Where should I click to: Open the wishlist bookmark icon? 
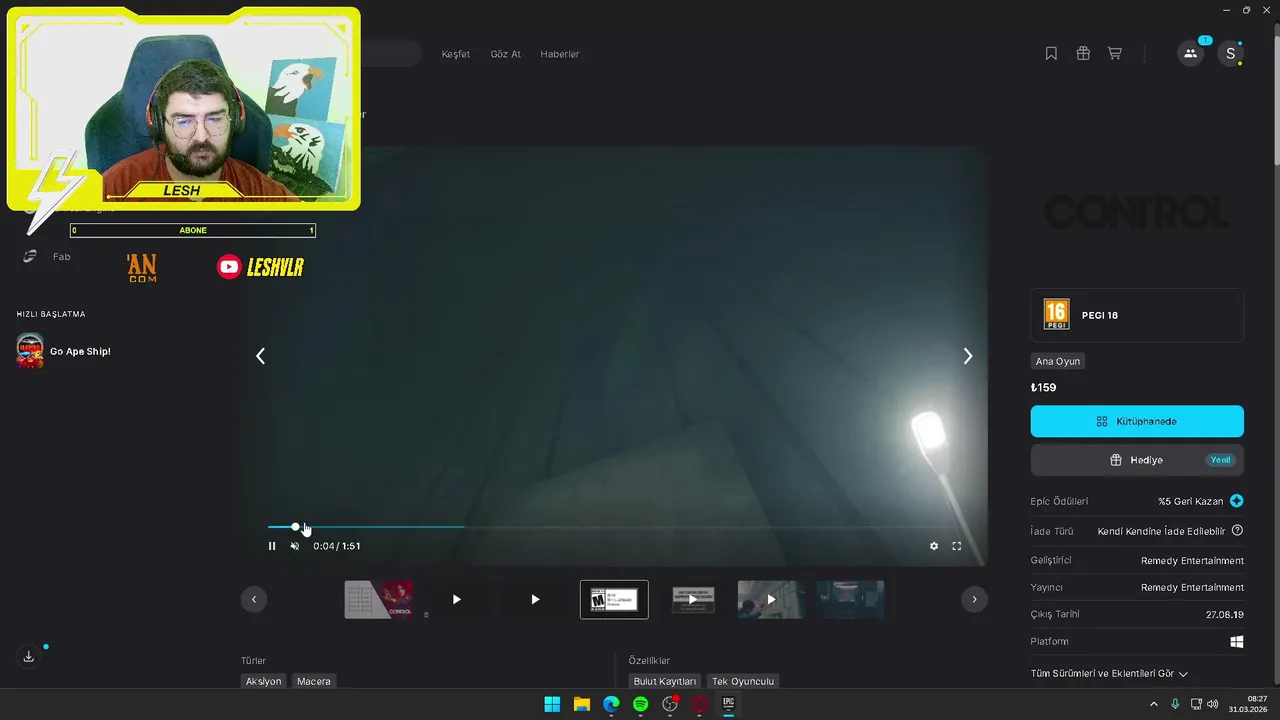click(1051, 54)
